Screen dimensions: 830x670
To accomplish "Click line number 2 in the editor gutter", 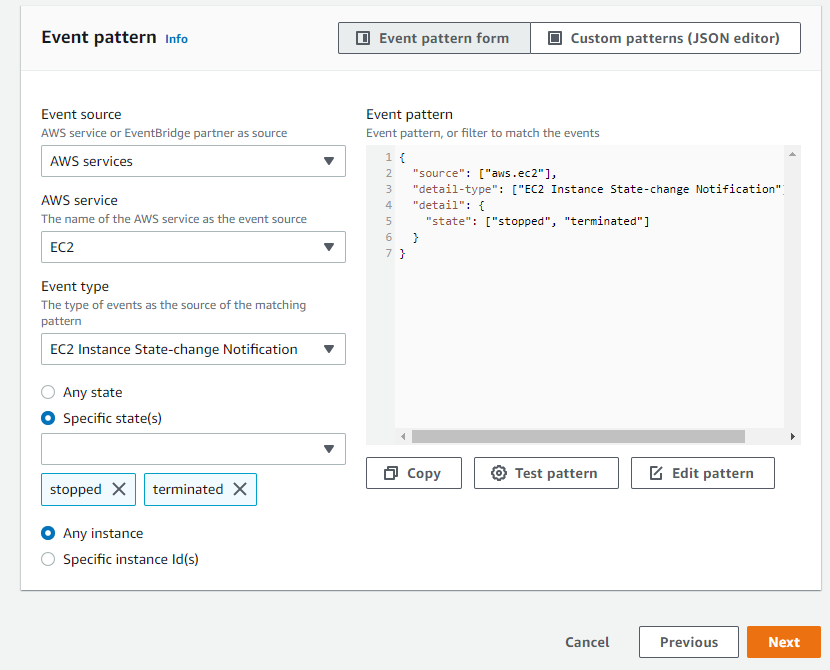I will pyautogui.click(x=389, y=173).
